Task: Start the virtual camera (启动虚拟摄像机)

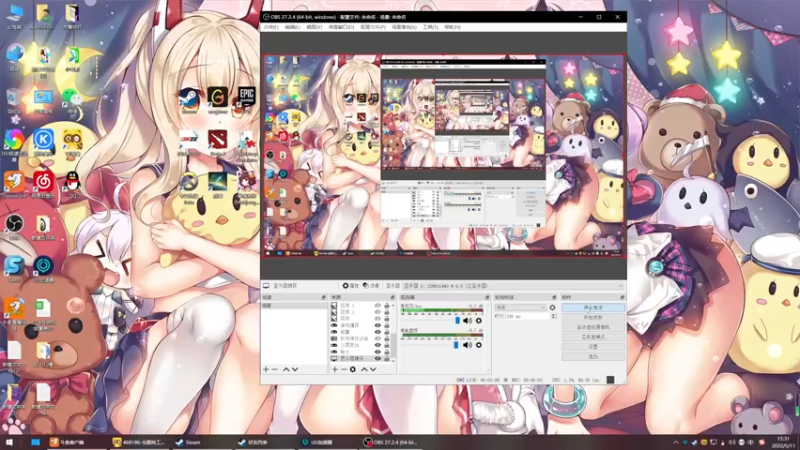Action: tap(593, 327)
